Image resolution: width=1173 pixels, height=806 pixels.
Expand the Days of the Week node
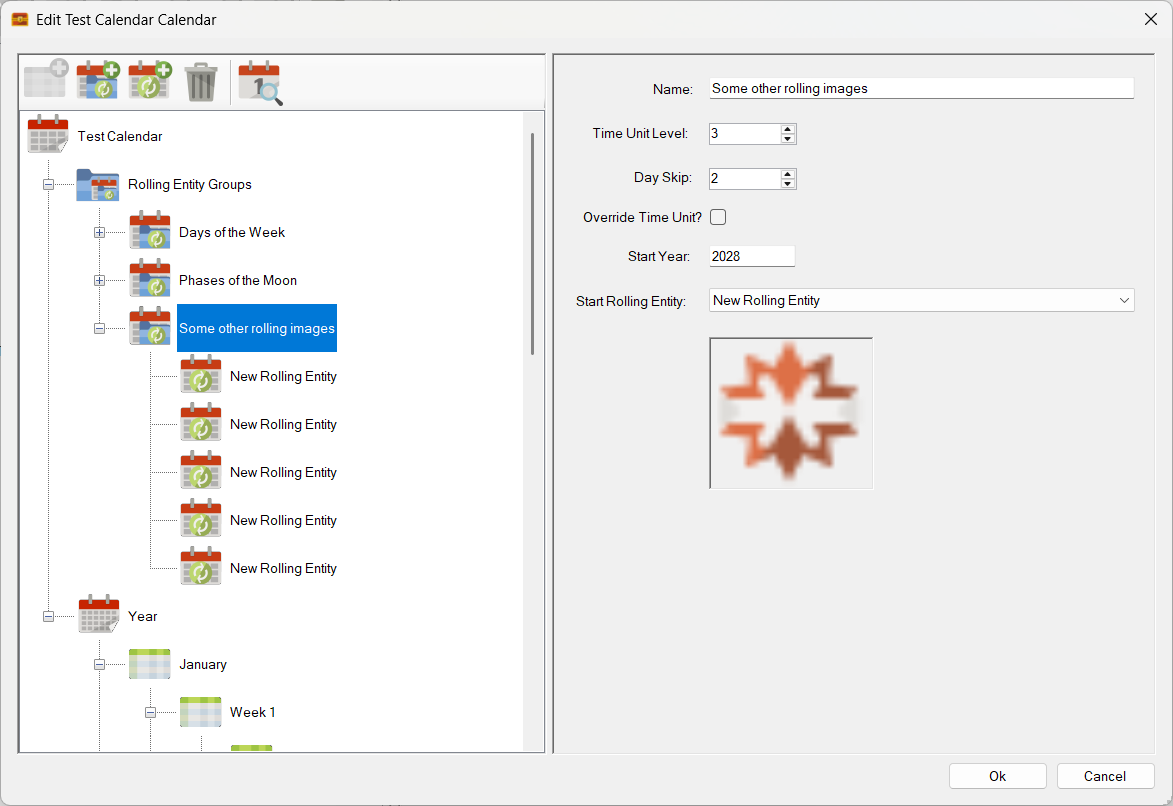click(x=99, y=232)
